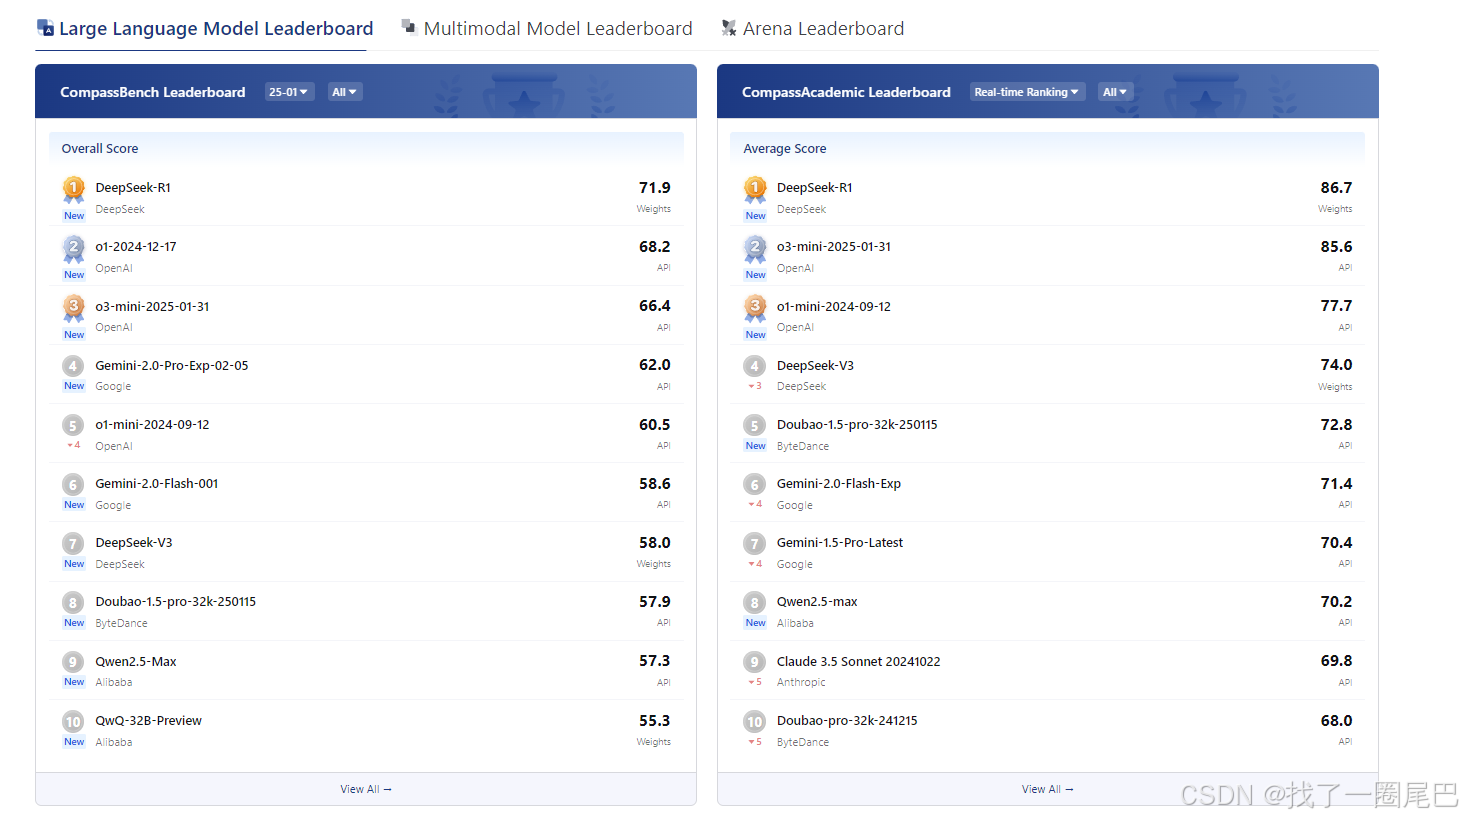Click the 86.7 average score value
This screenshot has width=1463, height=821.
1336,188
